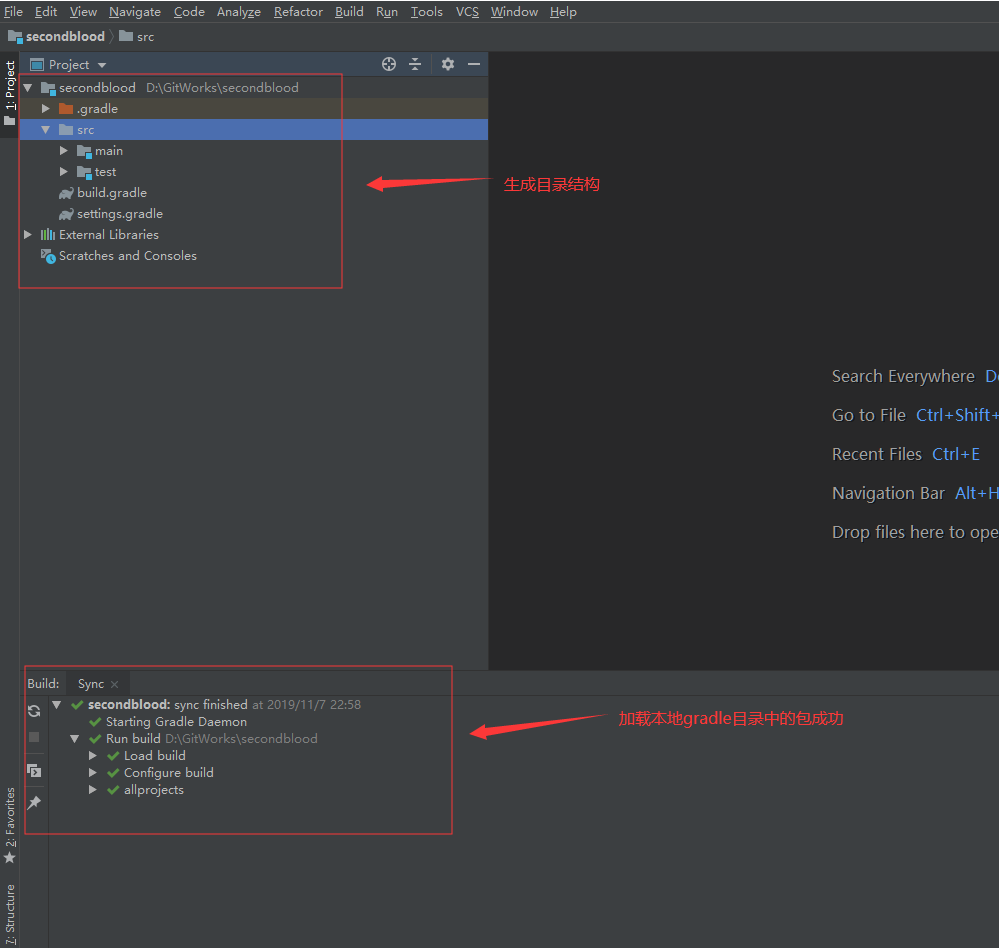Screen dimensions: 999x948
Task: Click the rerun sync refresh icon in Build panel
Action: coord(34,711)
